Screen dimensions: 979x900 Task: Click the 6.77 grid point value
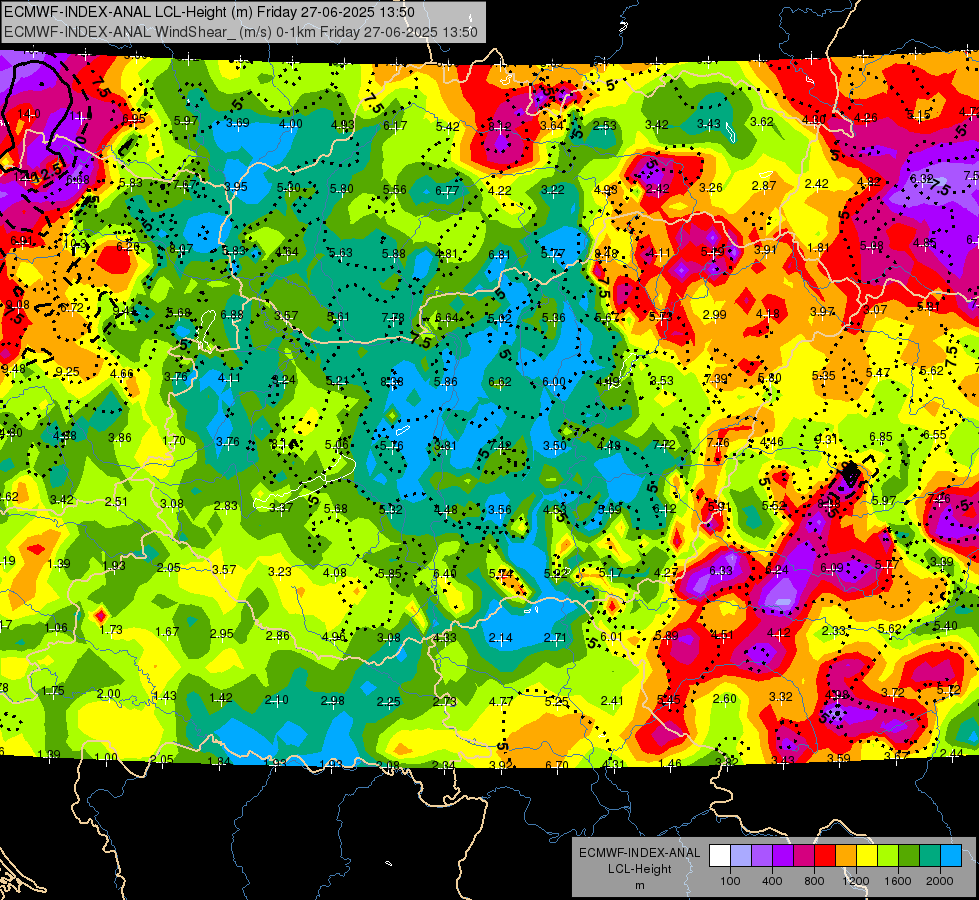click(447, 190)
